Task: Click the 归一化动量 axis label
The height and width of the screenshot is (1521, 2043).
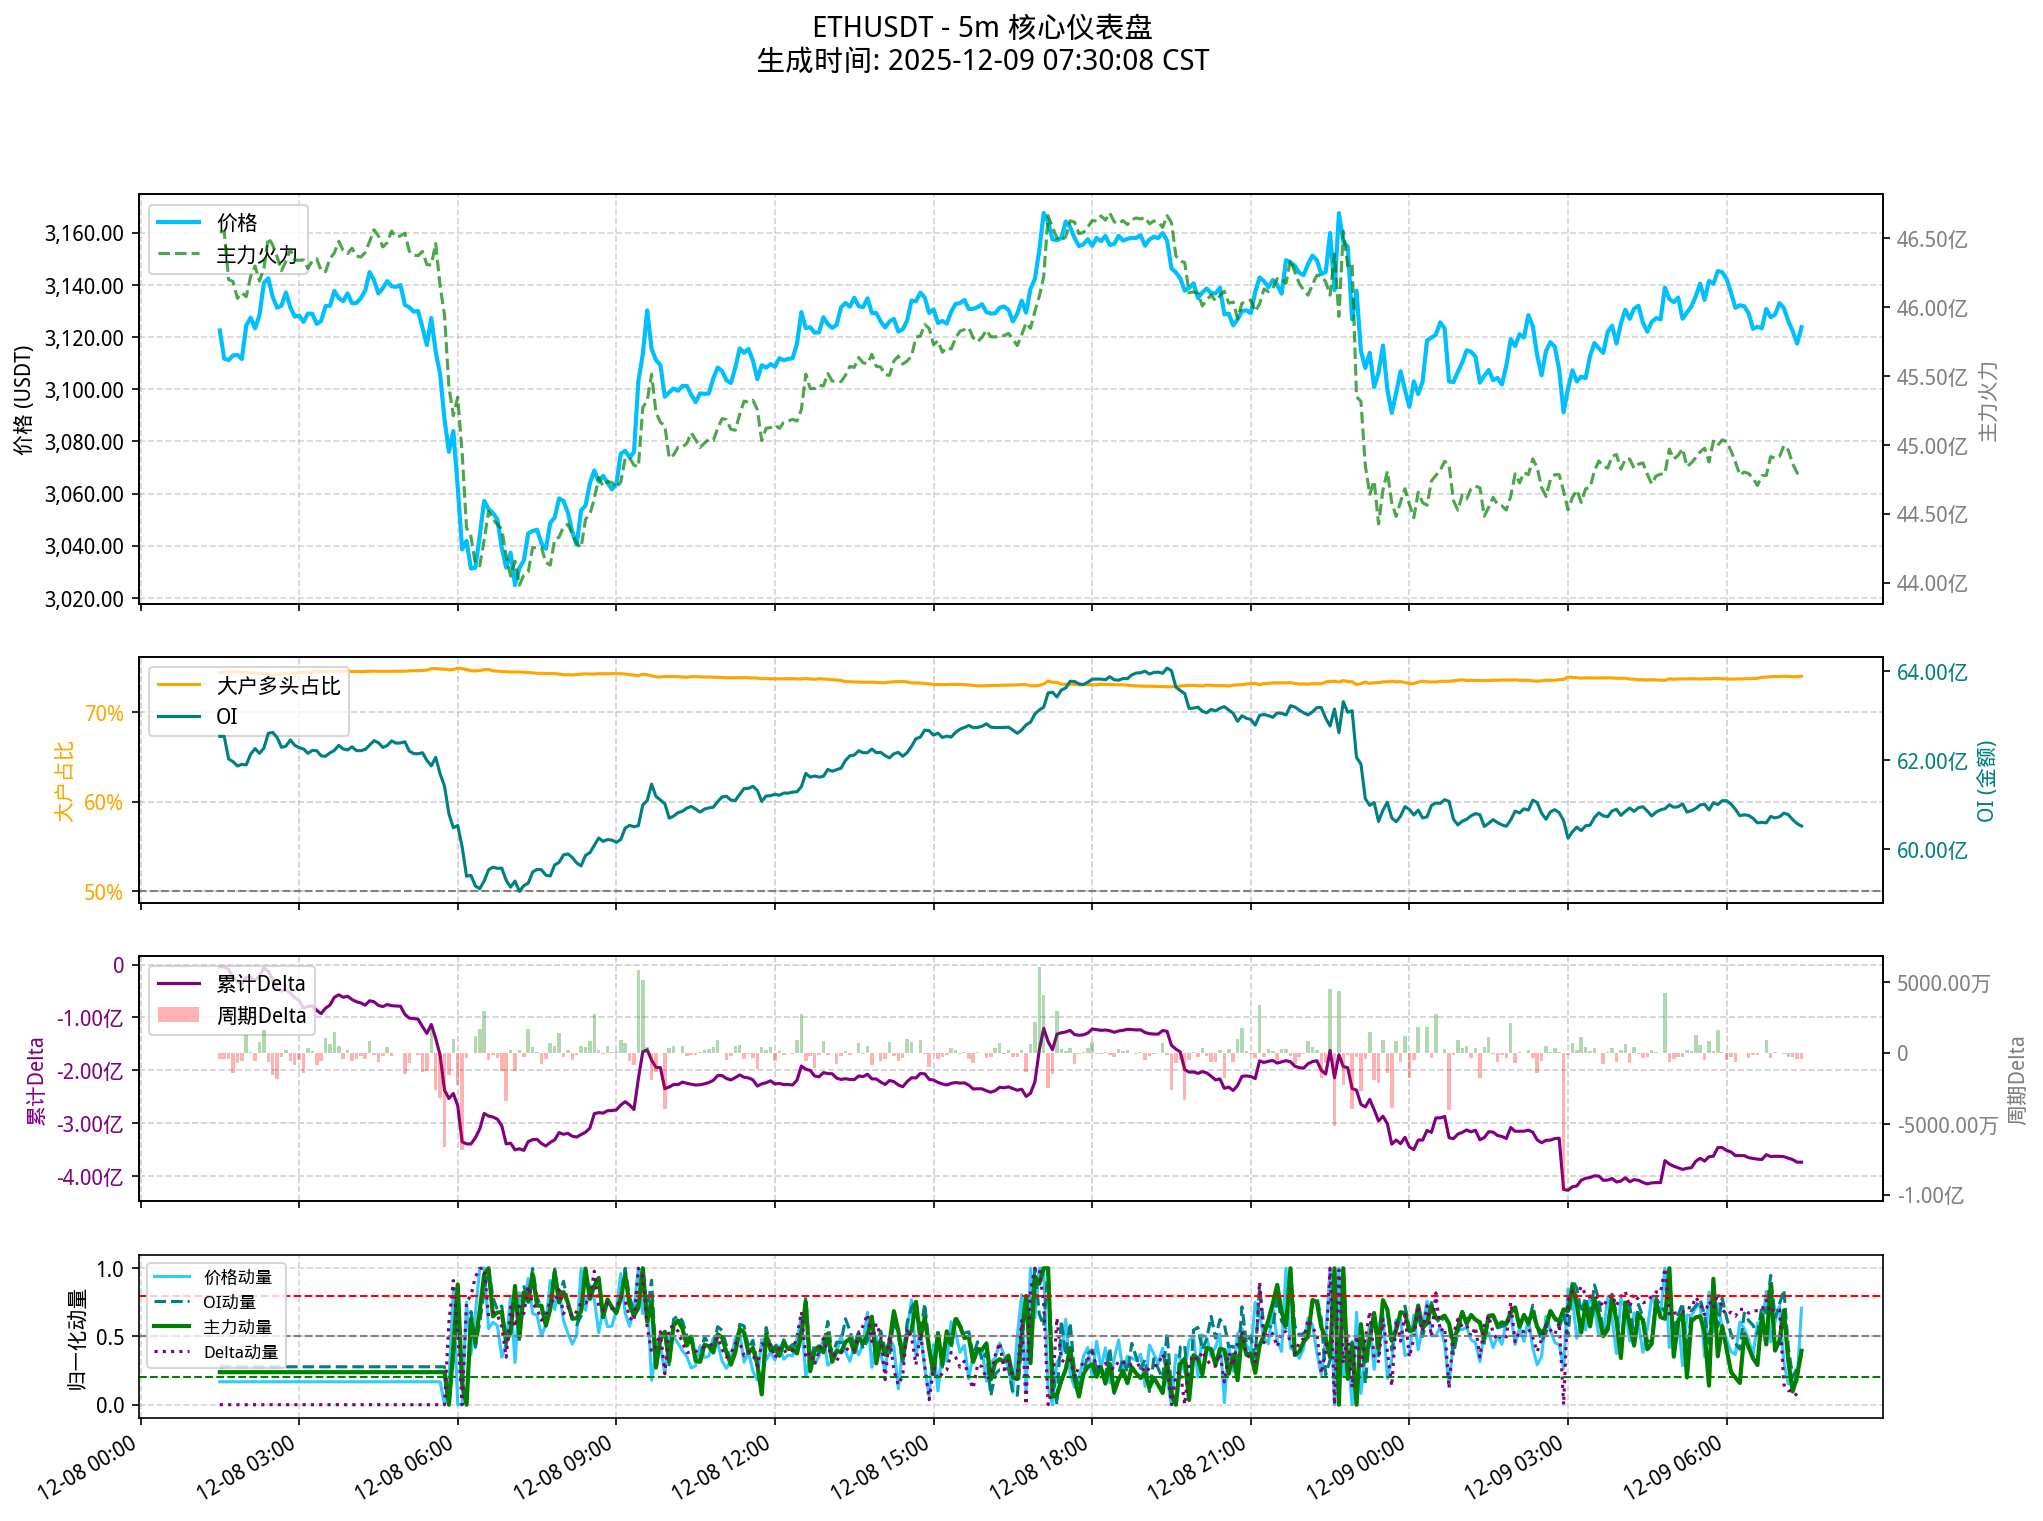Action: pos(77,1338)
